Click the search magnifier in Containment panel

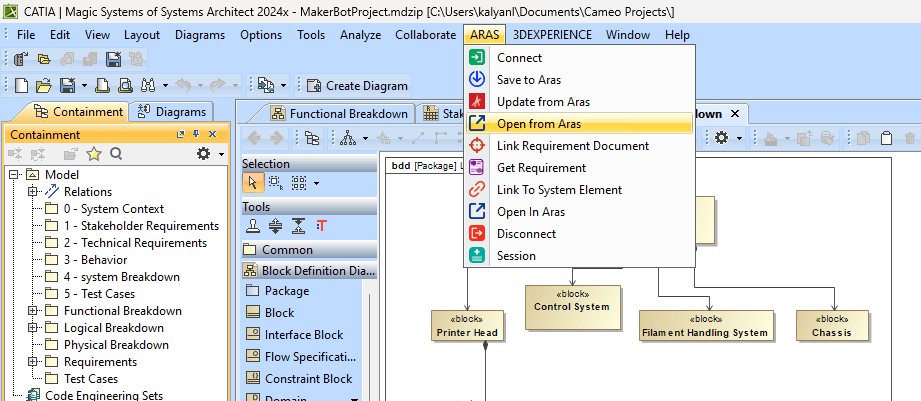click(x=116, y=154)
